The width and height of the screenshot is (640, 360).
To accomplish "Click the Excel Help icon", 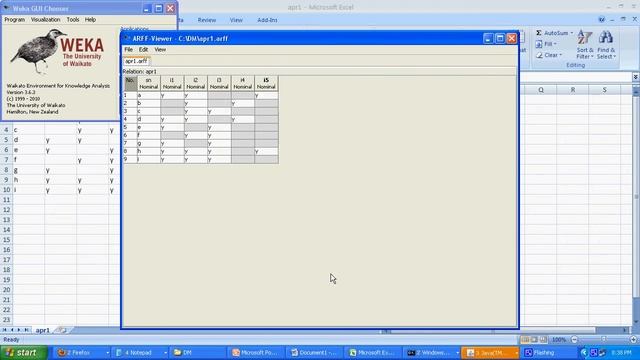I will tap(601, 19).
